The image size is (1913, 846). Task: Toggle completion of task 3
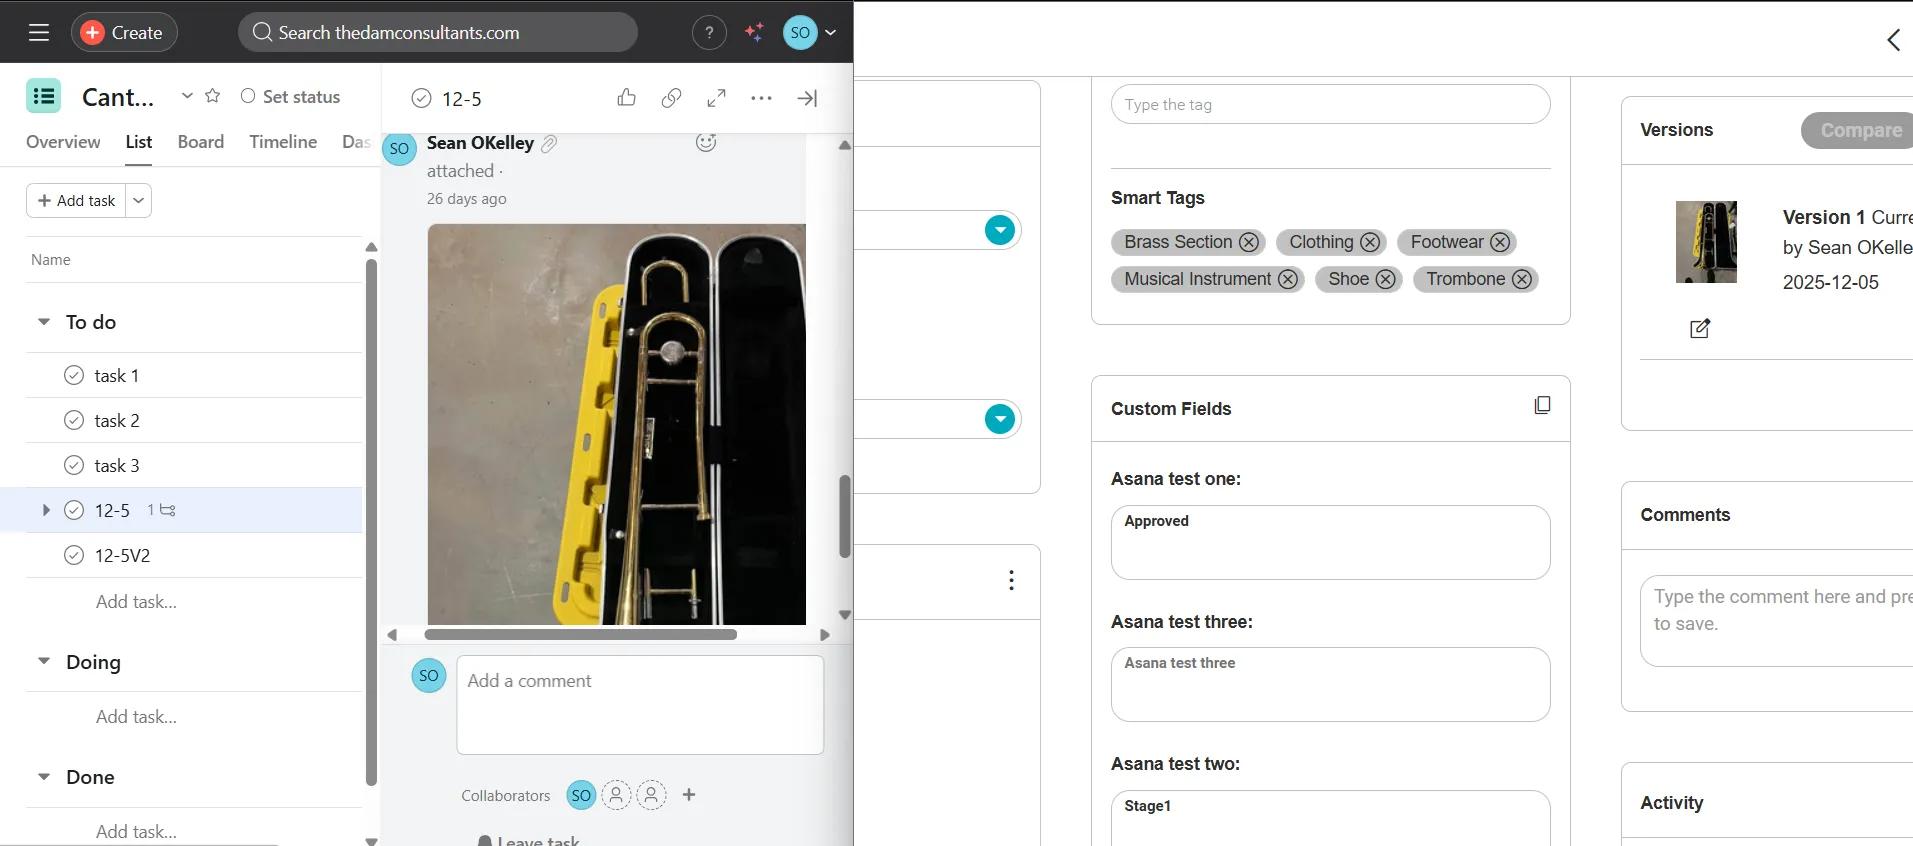74,466
